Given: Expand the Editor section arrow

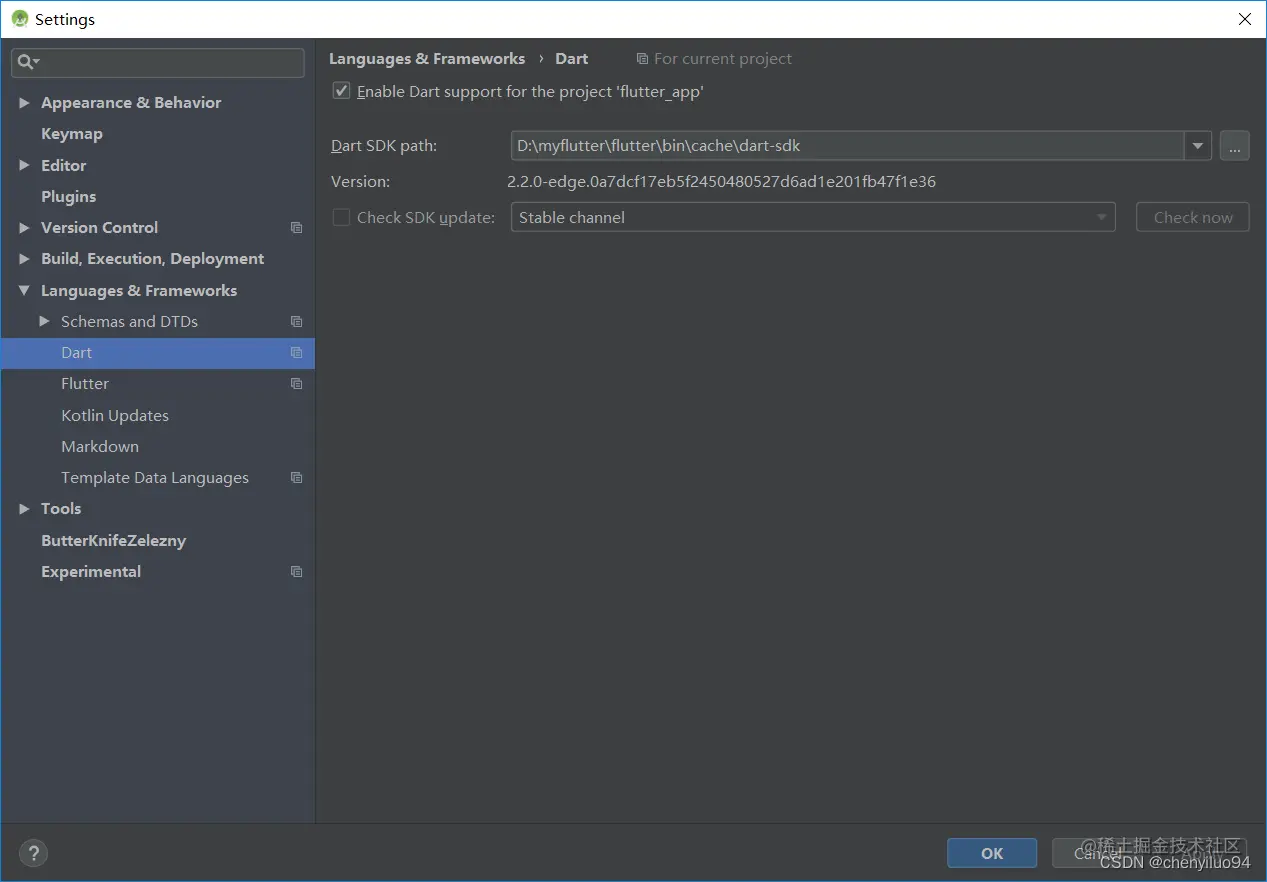Looking at the screenshot, I should [24, 165].
